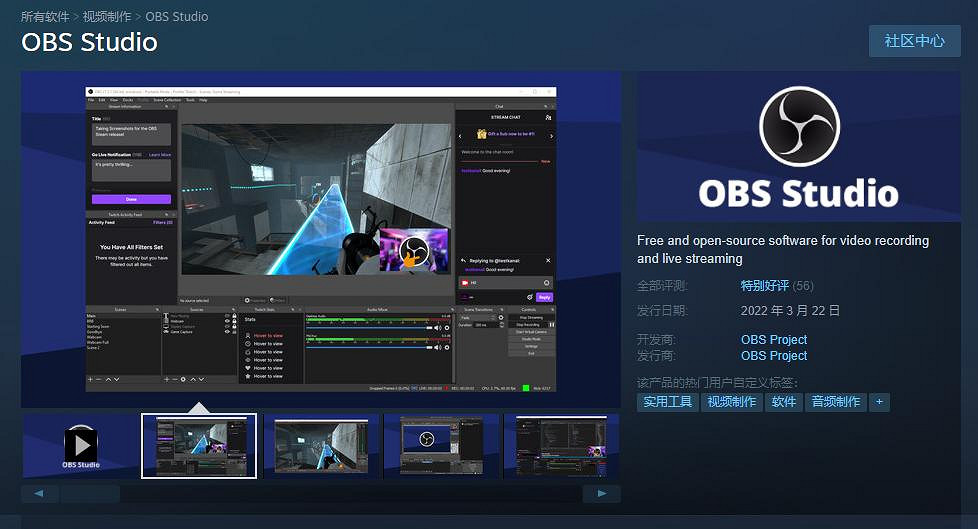Select the 软件 tag
Viewport: 978px width, 529px height.
click(784, 402)
